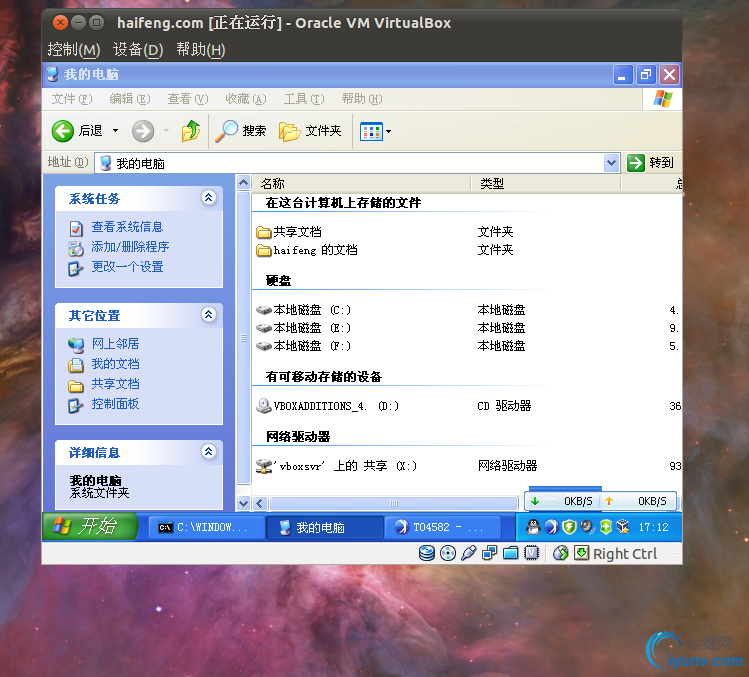This screenshot has height=677, width=749.
Task: Click the green shield tray icon
Action: click(569, 527)
